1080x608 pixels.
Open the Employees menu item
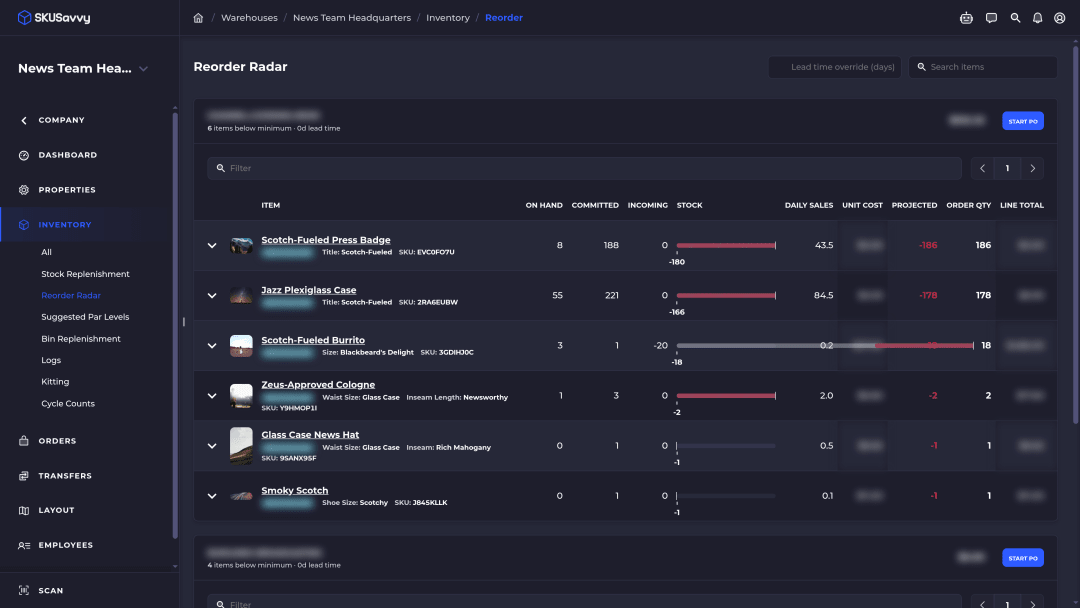[x=65, y=545]
